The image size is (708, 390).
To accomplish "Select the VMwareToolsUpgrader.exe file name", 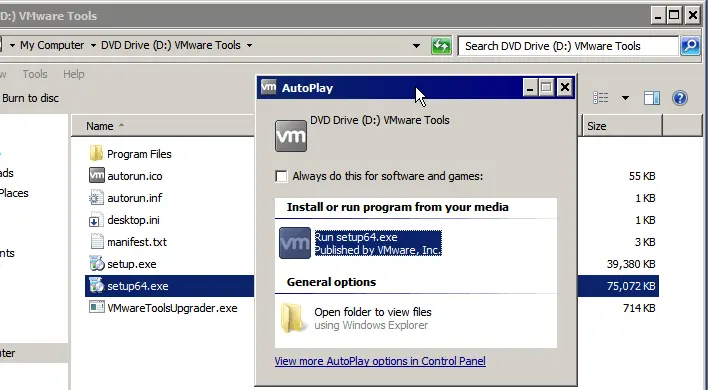I will [172, 308].
